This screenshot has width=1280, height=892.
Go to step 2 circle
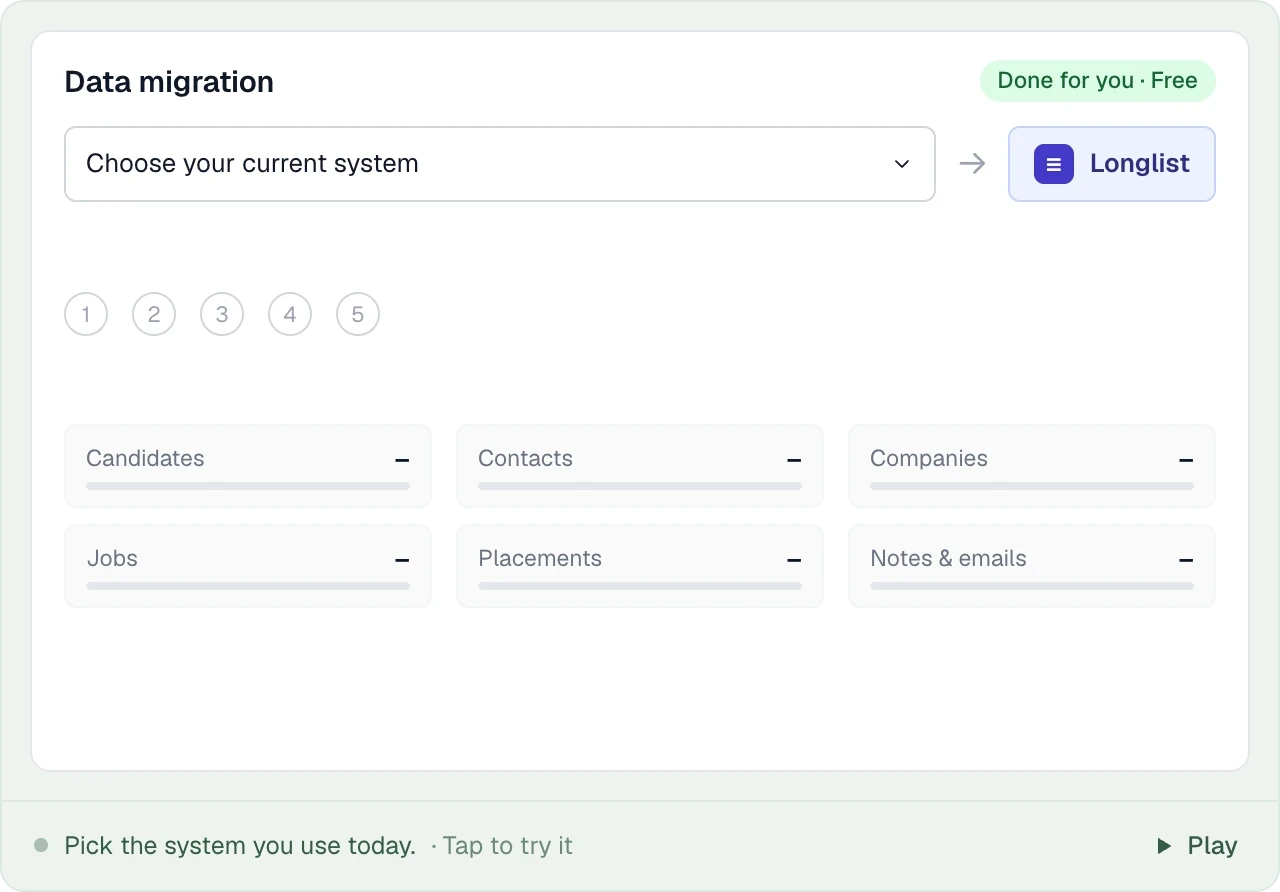point(154,314)
